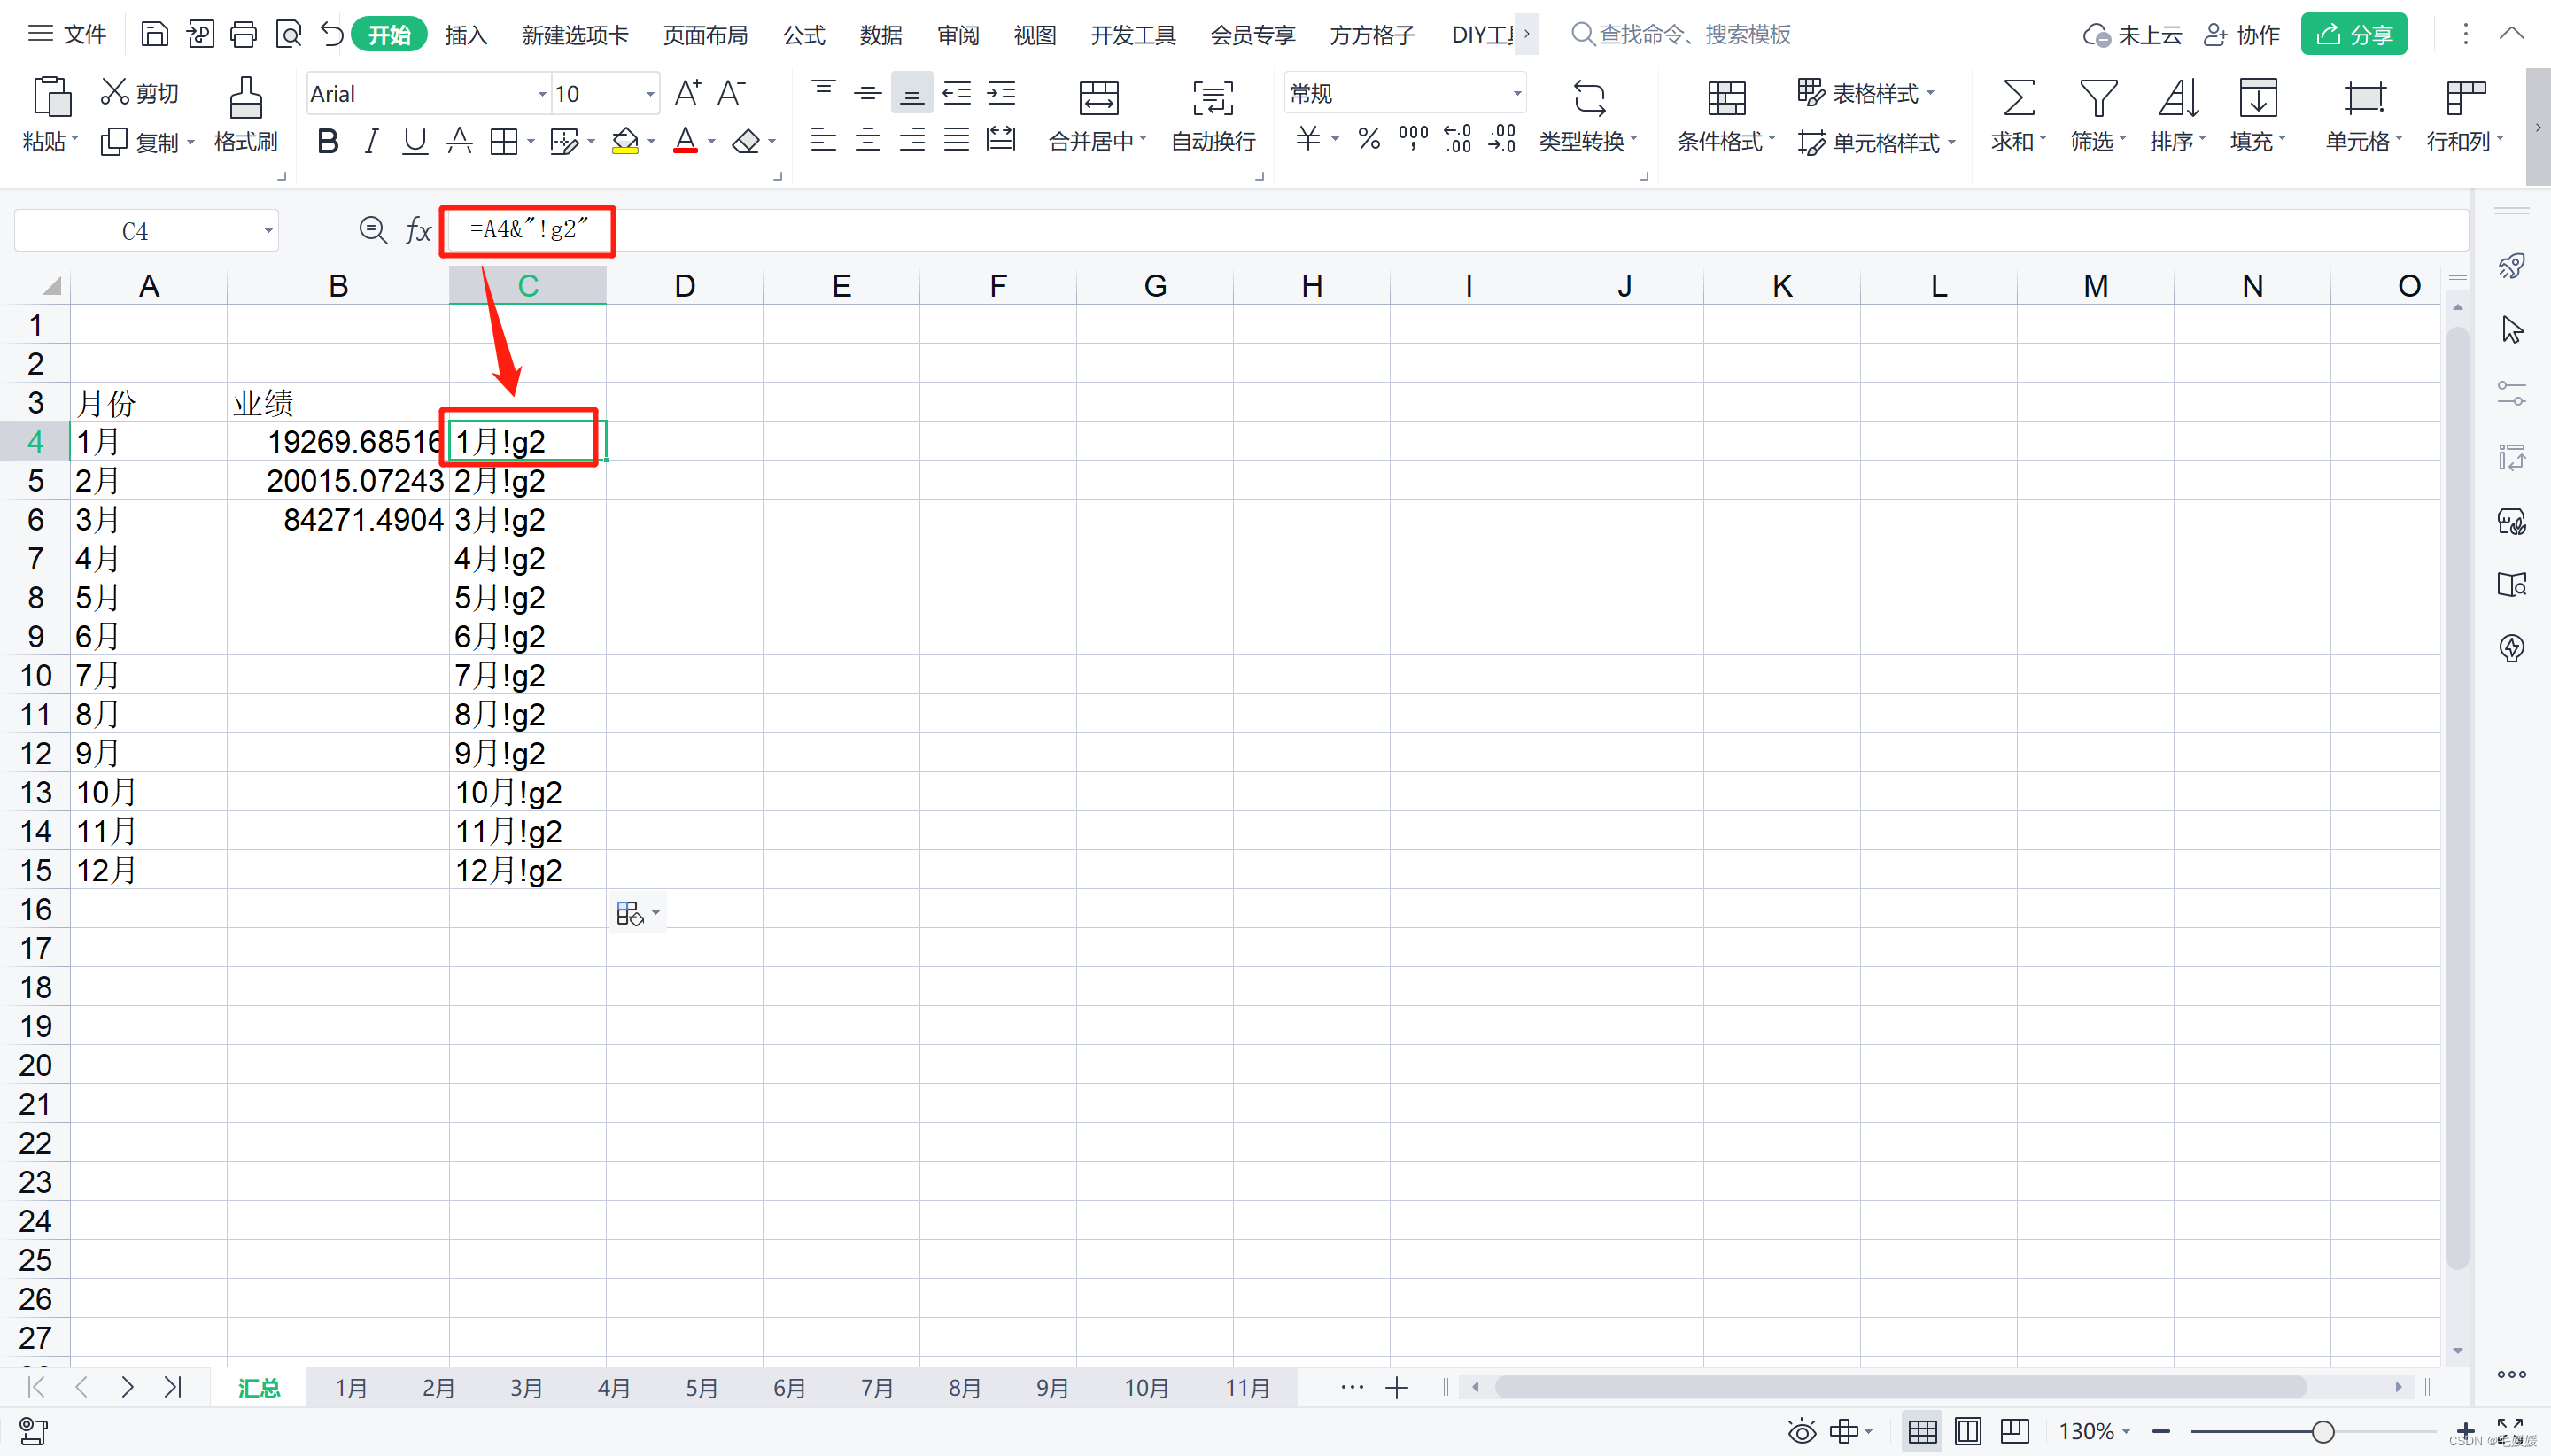Expand Conditional Formatting (条件格式) dropdown
Screen dimensions: 2551x1456
coord(1771,139)
